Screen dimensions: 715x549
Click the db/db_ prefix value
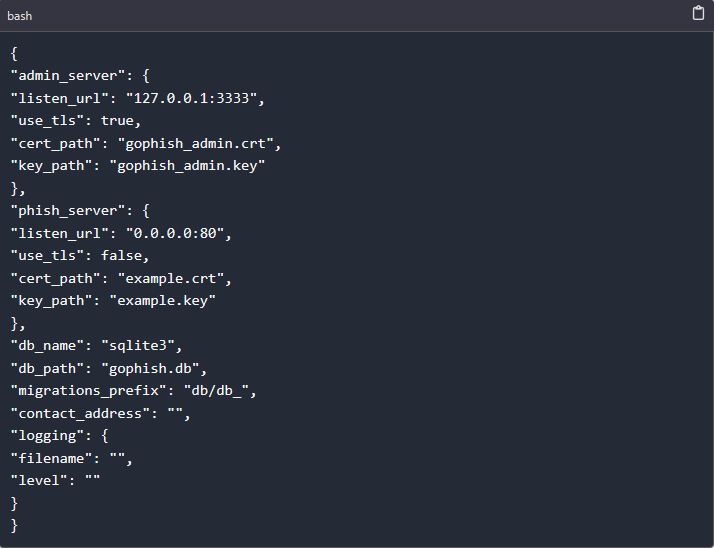tap(217, 391)
